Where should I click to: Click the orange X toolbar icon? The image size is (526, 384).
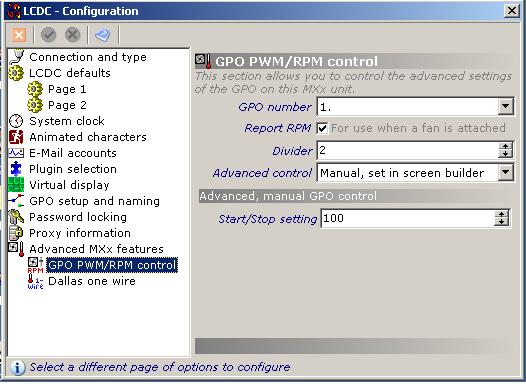click(x=19, y=35)
